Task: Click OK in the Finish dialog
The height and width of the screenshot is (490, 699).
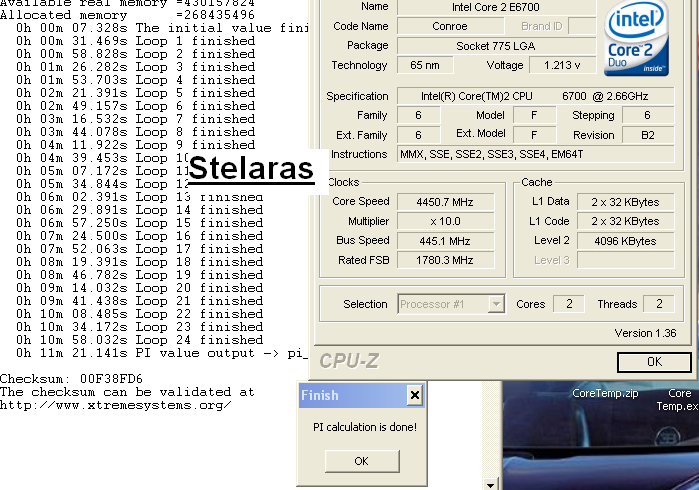Action: [x=362, y=461]
